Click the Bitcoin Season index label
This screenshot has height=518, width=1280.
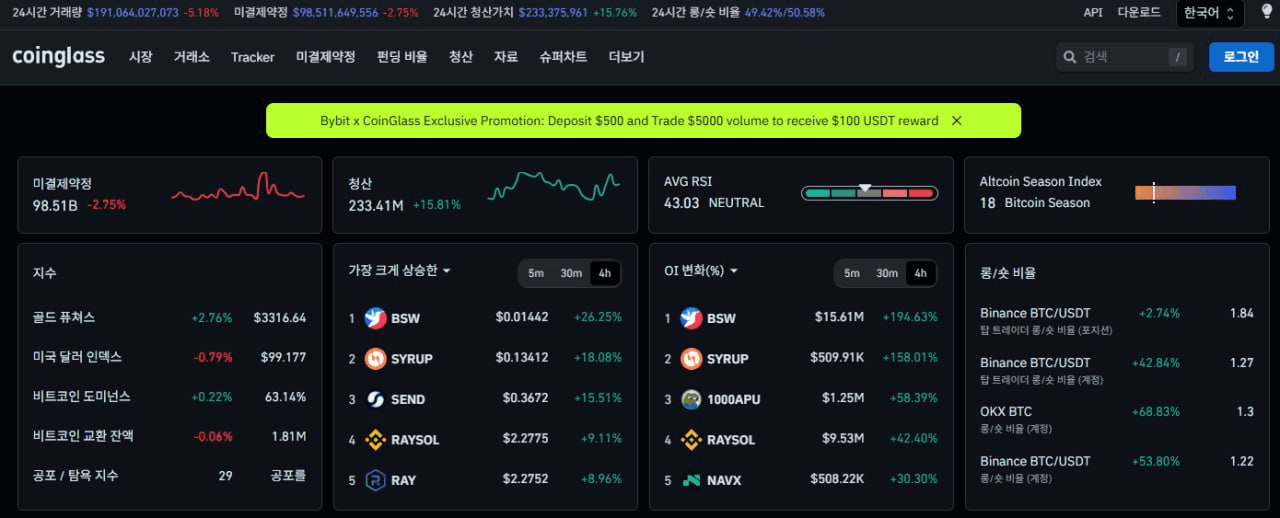pyautogui.click(x=1047, y=203)
